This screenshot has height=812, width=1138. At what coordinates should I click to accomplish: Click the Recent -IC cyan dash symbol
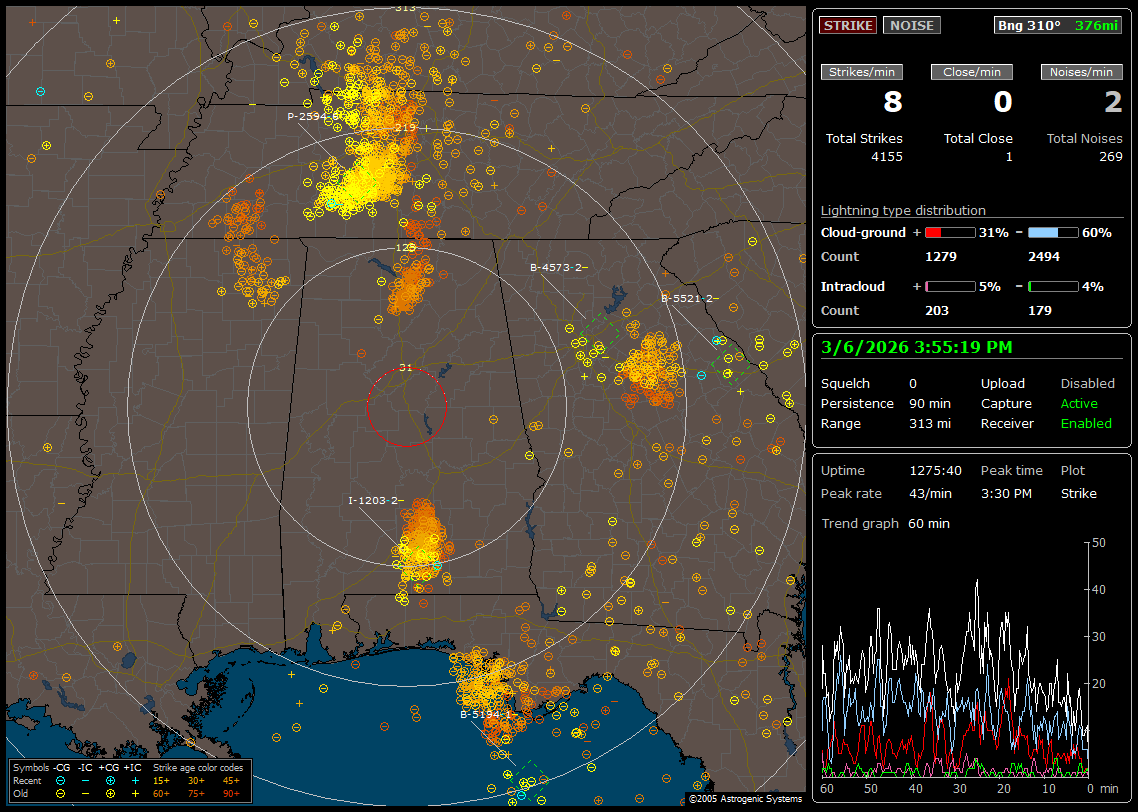coord(85,780)
